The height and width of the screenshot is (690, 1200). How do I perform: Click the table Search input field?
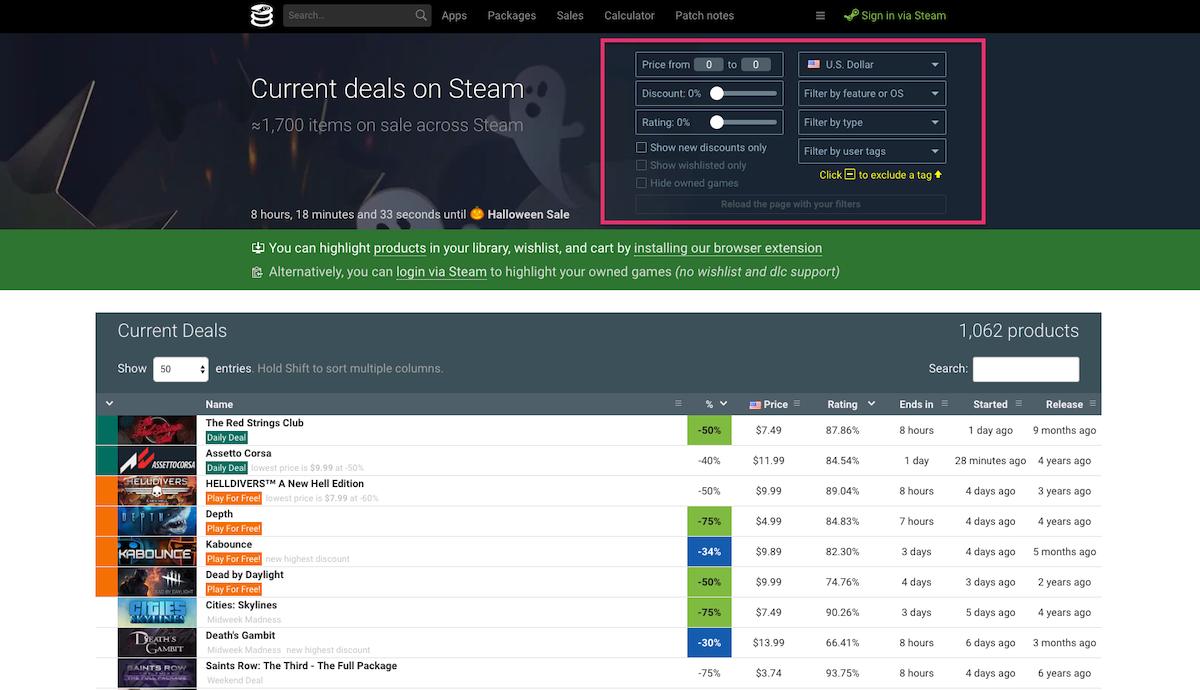click(x=1025, y=368)
